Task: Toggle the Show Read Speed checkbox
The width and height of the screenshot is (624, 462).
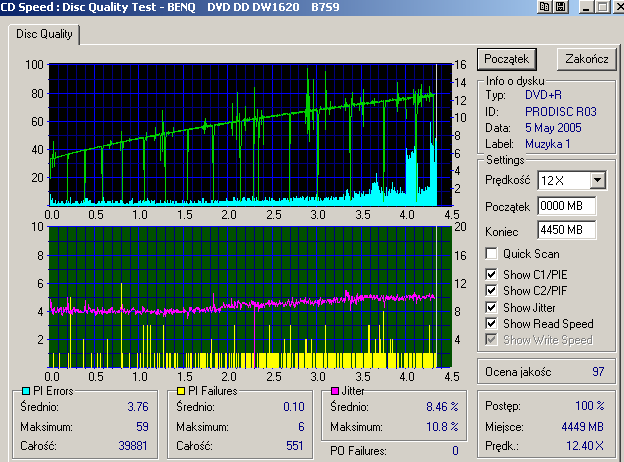Action: click(x=491, y=324)
